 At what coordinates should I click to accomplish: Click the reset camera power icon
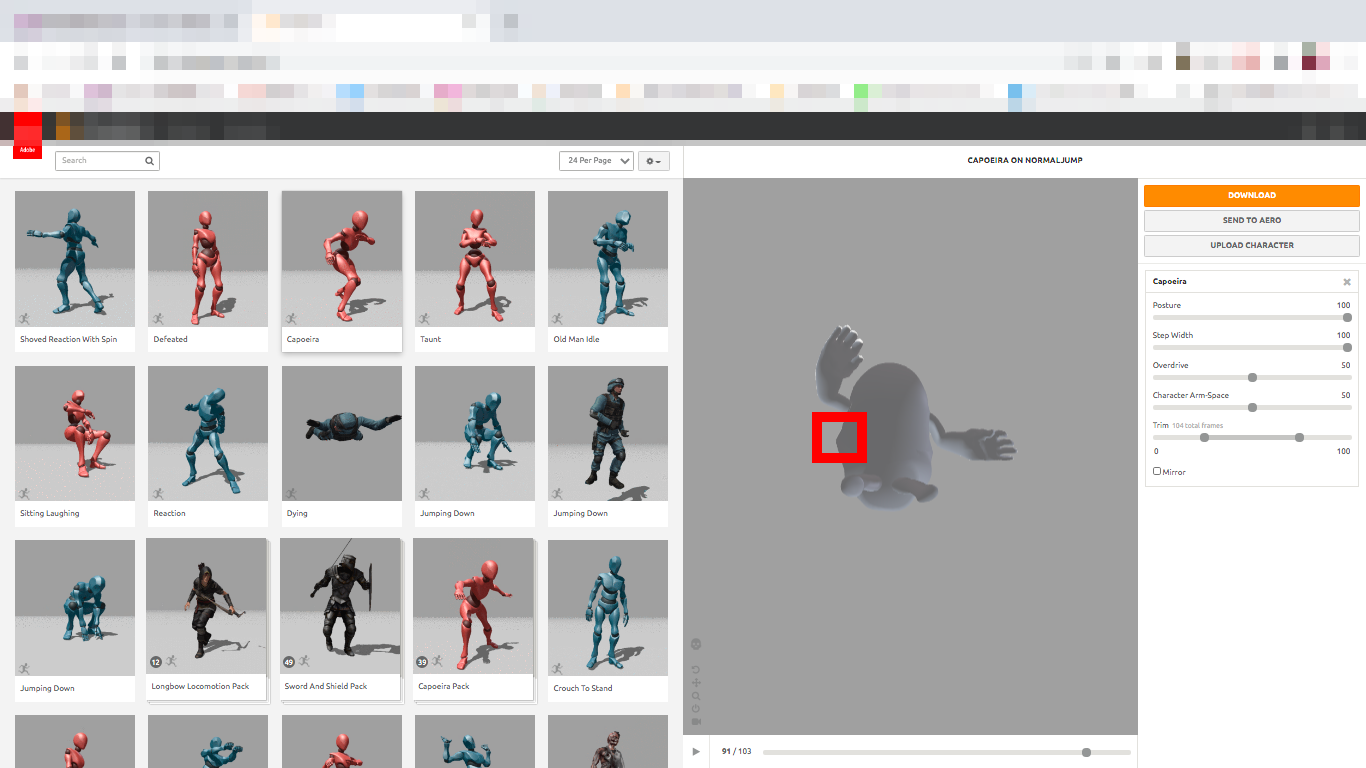point(696,708)
